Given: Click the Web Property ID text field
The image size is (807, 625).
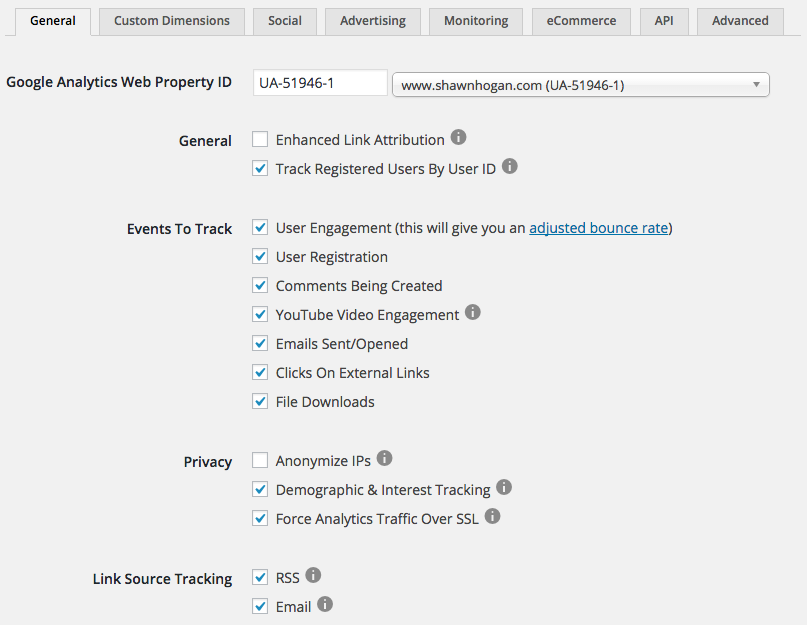Looking at the screenshot, I should [x=319, y=83].
